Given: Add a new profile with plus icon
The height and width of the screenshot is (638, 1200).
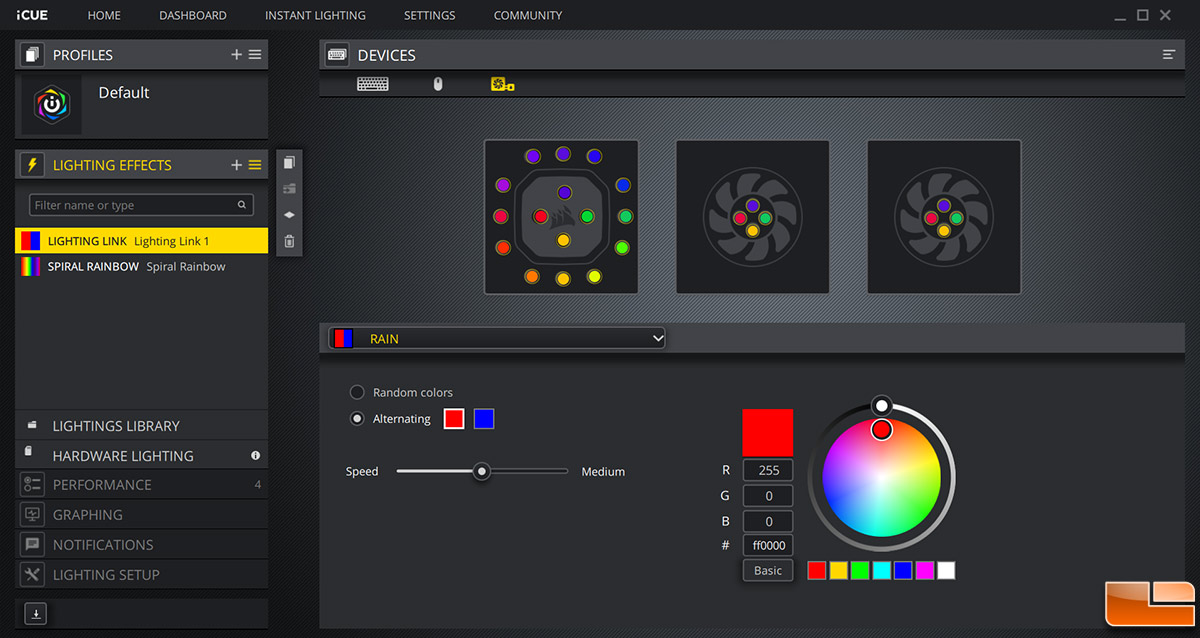Looking at the screenshot, I should [237, 55].
